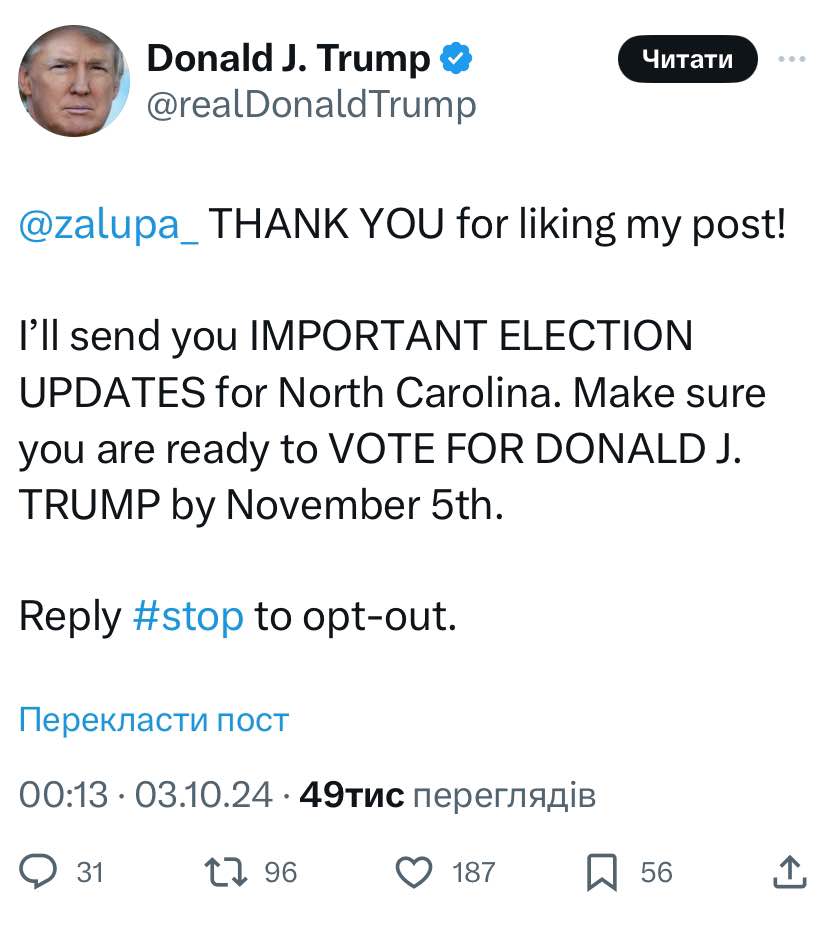The height and width of the screenshot is (944, 828).
Task: Bookmark the post with the bookmark icon
Action: 602,871
